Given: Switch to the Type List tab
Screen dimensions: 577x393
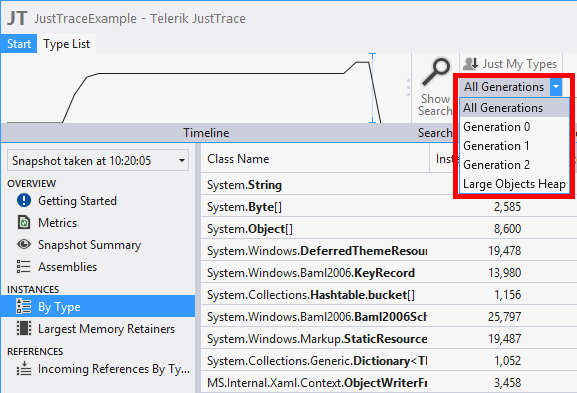Looking at the screenshot, I should (67, 44).
